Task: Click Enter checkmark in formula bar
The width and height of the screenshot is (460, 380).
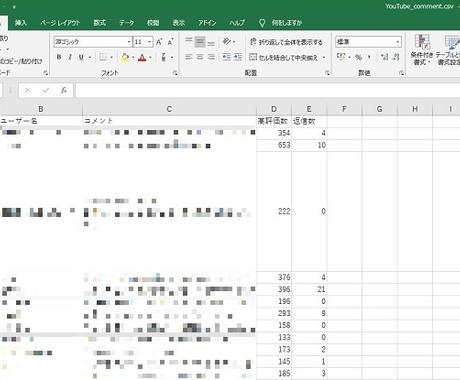Action: pyautogui.click(x=46, y=90)
